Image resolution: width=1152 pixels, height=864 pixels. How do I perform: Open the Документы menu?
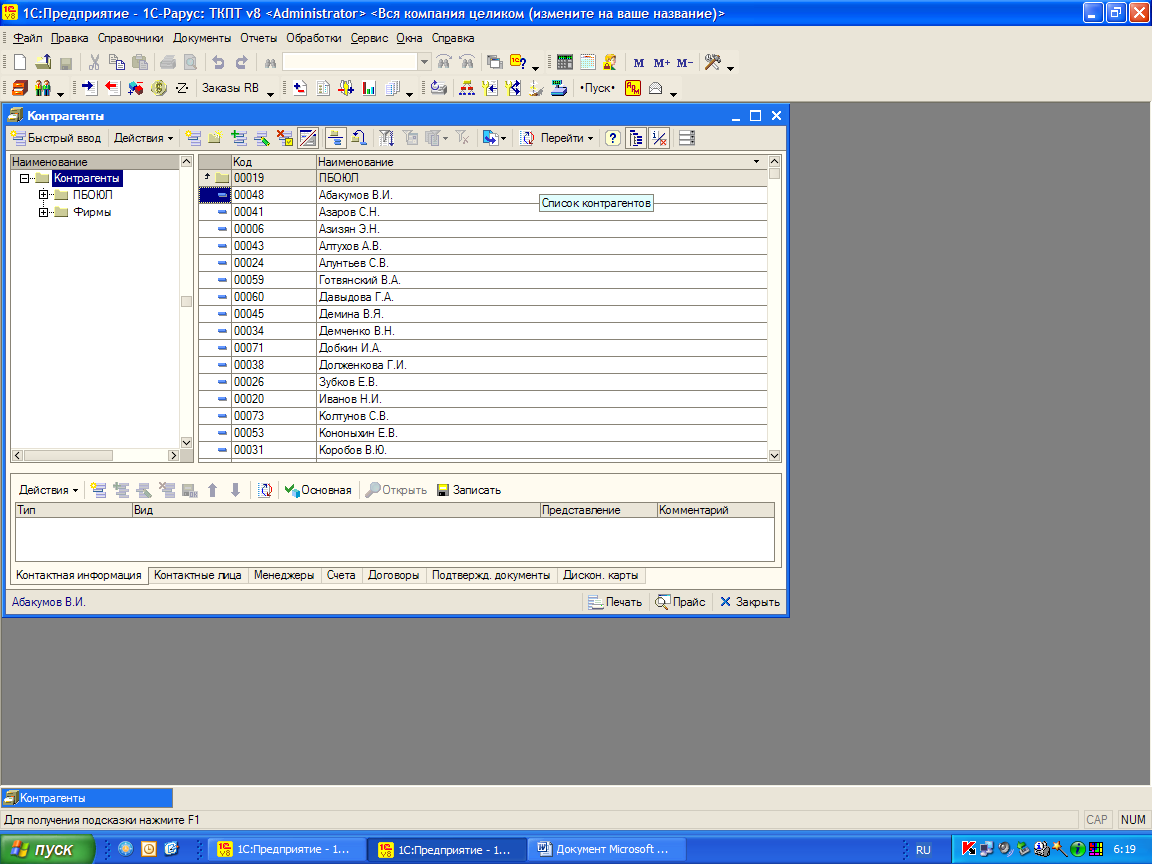click(x=202, y=38)
